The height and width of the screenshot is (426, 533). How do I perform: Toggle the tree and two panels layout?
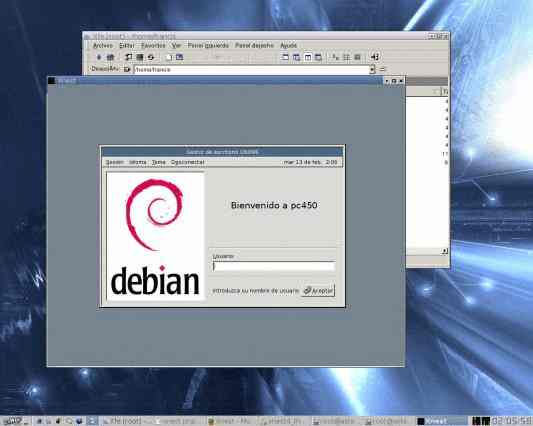[x=318, y=57]
